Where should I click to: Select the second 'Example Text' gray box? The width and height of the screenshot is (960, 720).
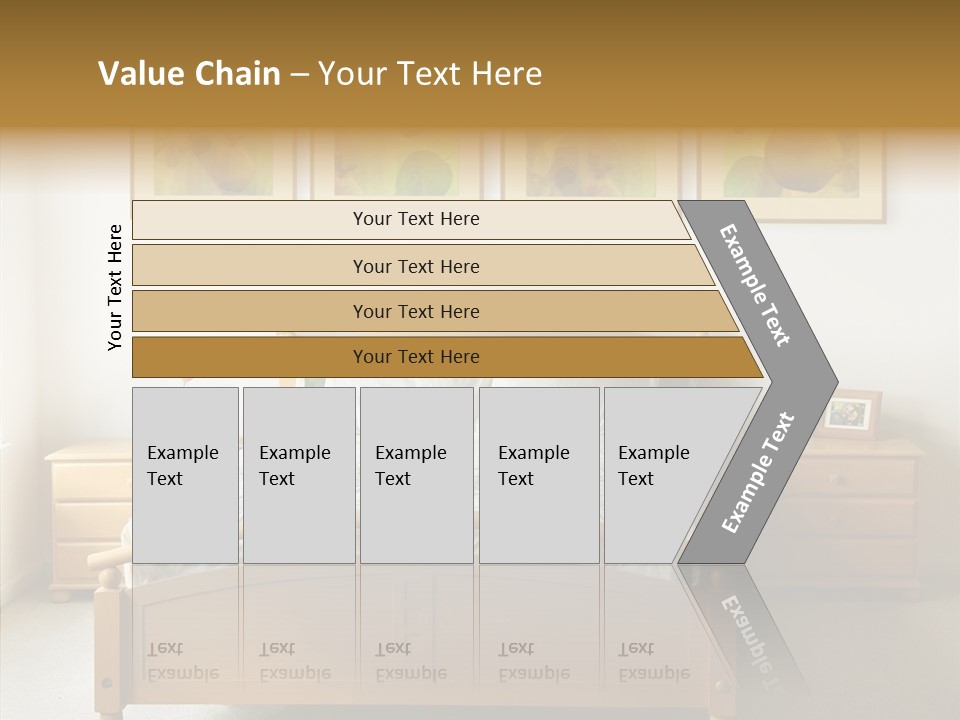click(298, 475)
